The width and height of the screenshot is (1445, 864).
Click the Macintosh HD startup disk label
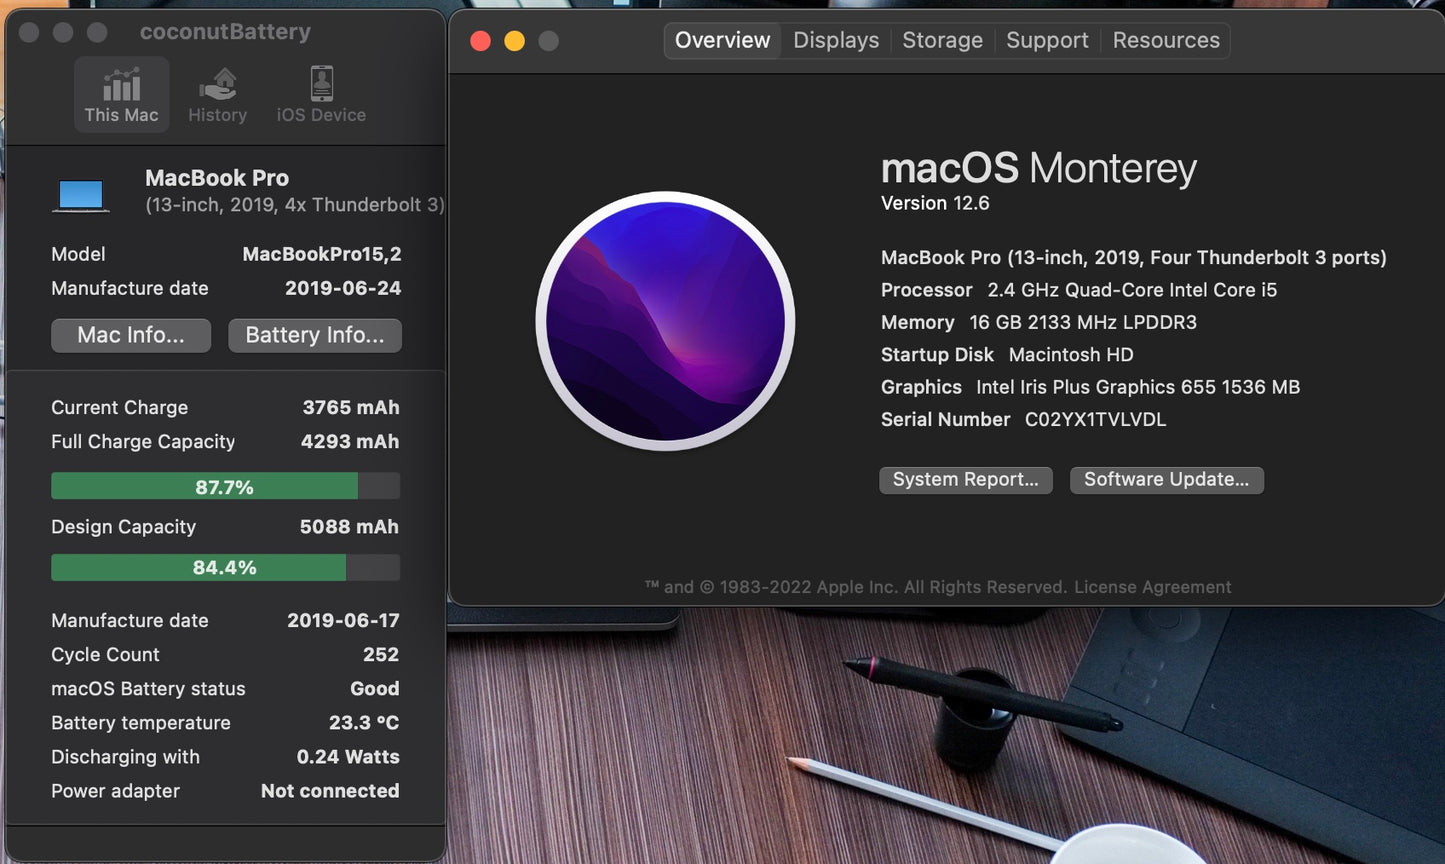(x=1071, y=354)
